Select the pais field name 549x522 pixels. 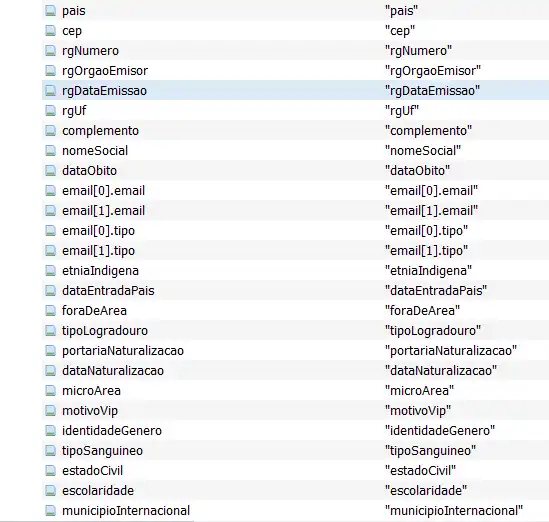[74, 11]
